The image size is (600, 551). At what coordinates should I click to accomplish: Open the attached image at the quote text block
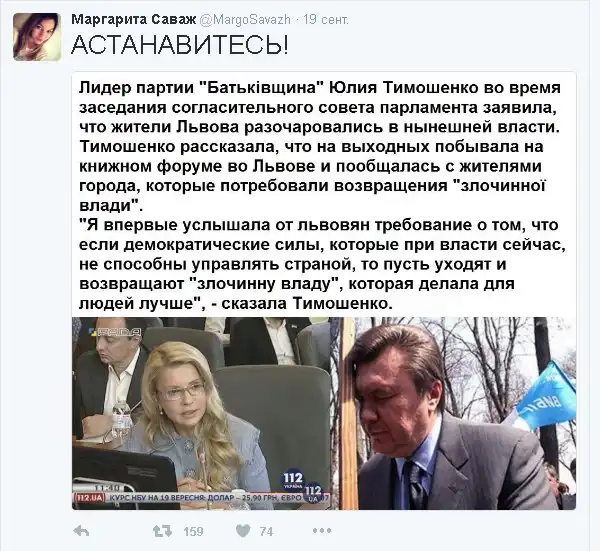tap(323, 195)
